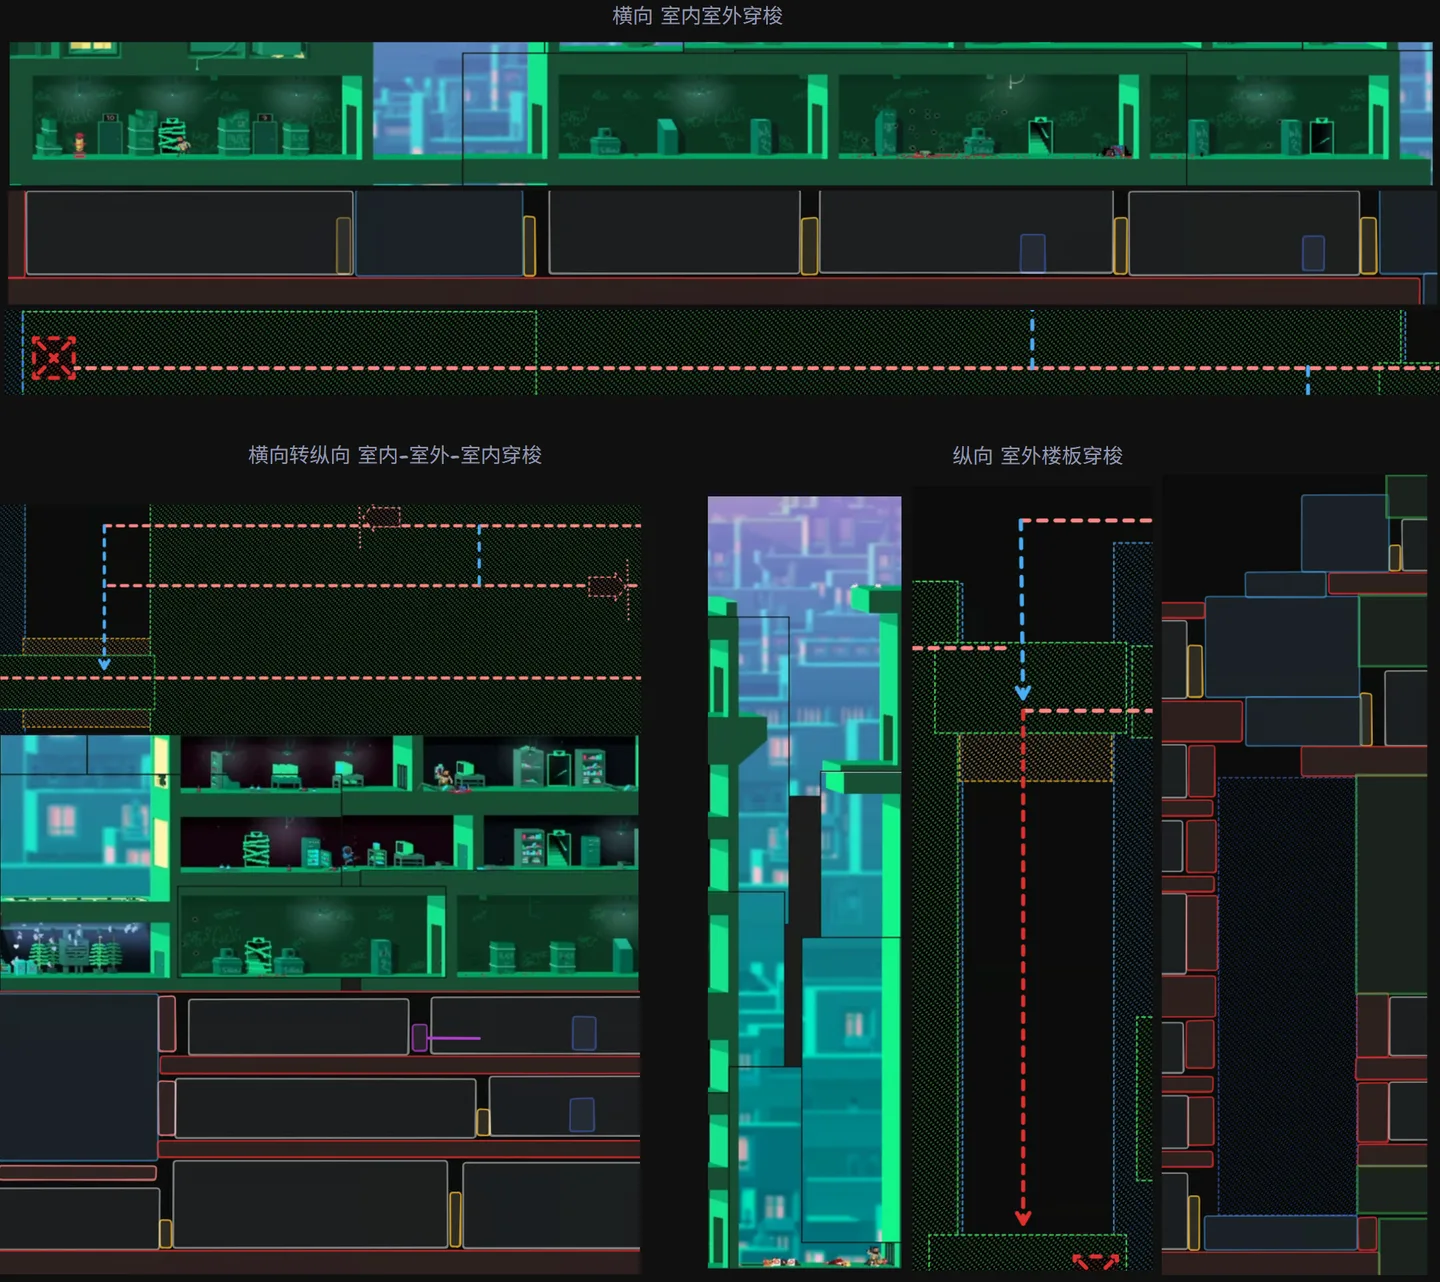The height and width of the screenshot is (1282, 1440).
Task: Select the red crossed-out dashed square marker
Action: (53, 358)
